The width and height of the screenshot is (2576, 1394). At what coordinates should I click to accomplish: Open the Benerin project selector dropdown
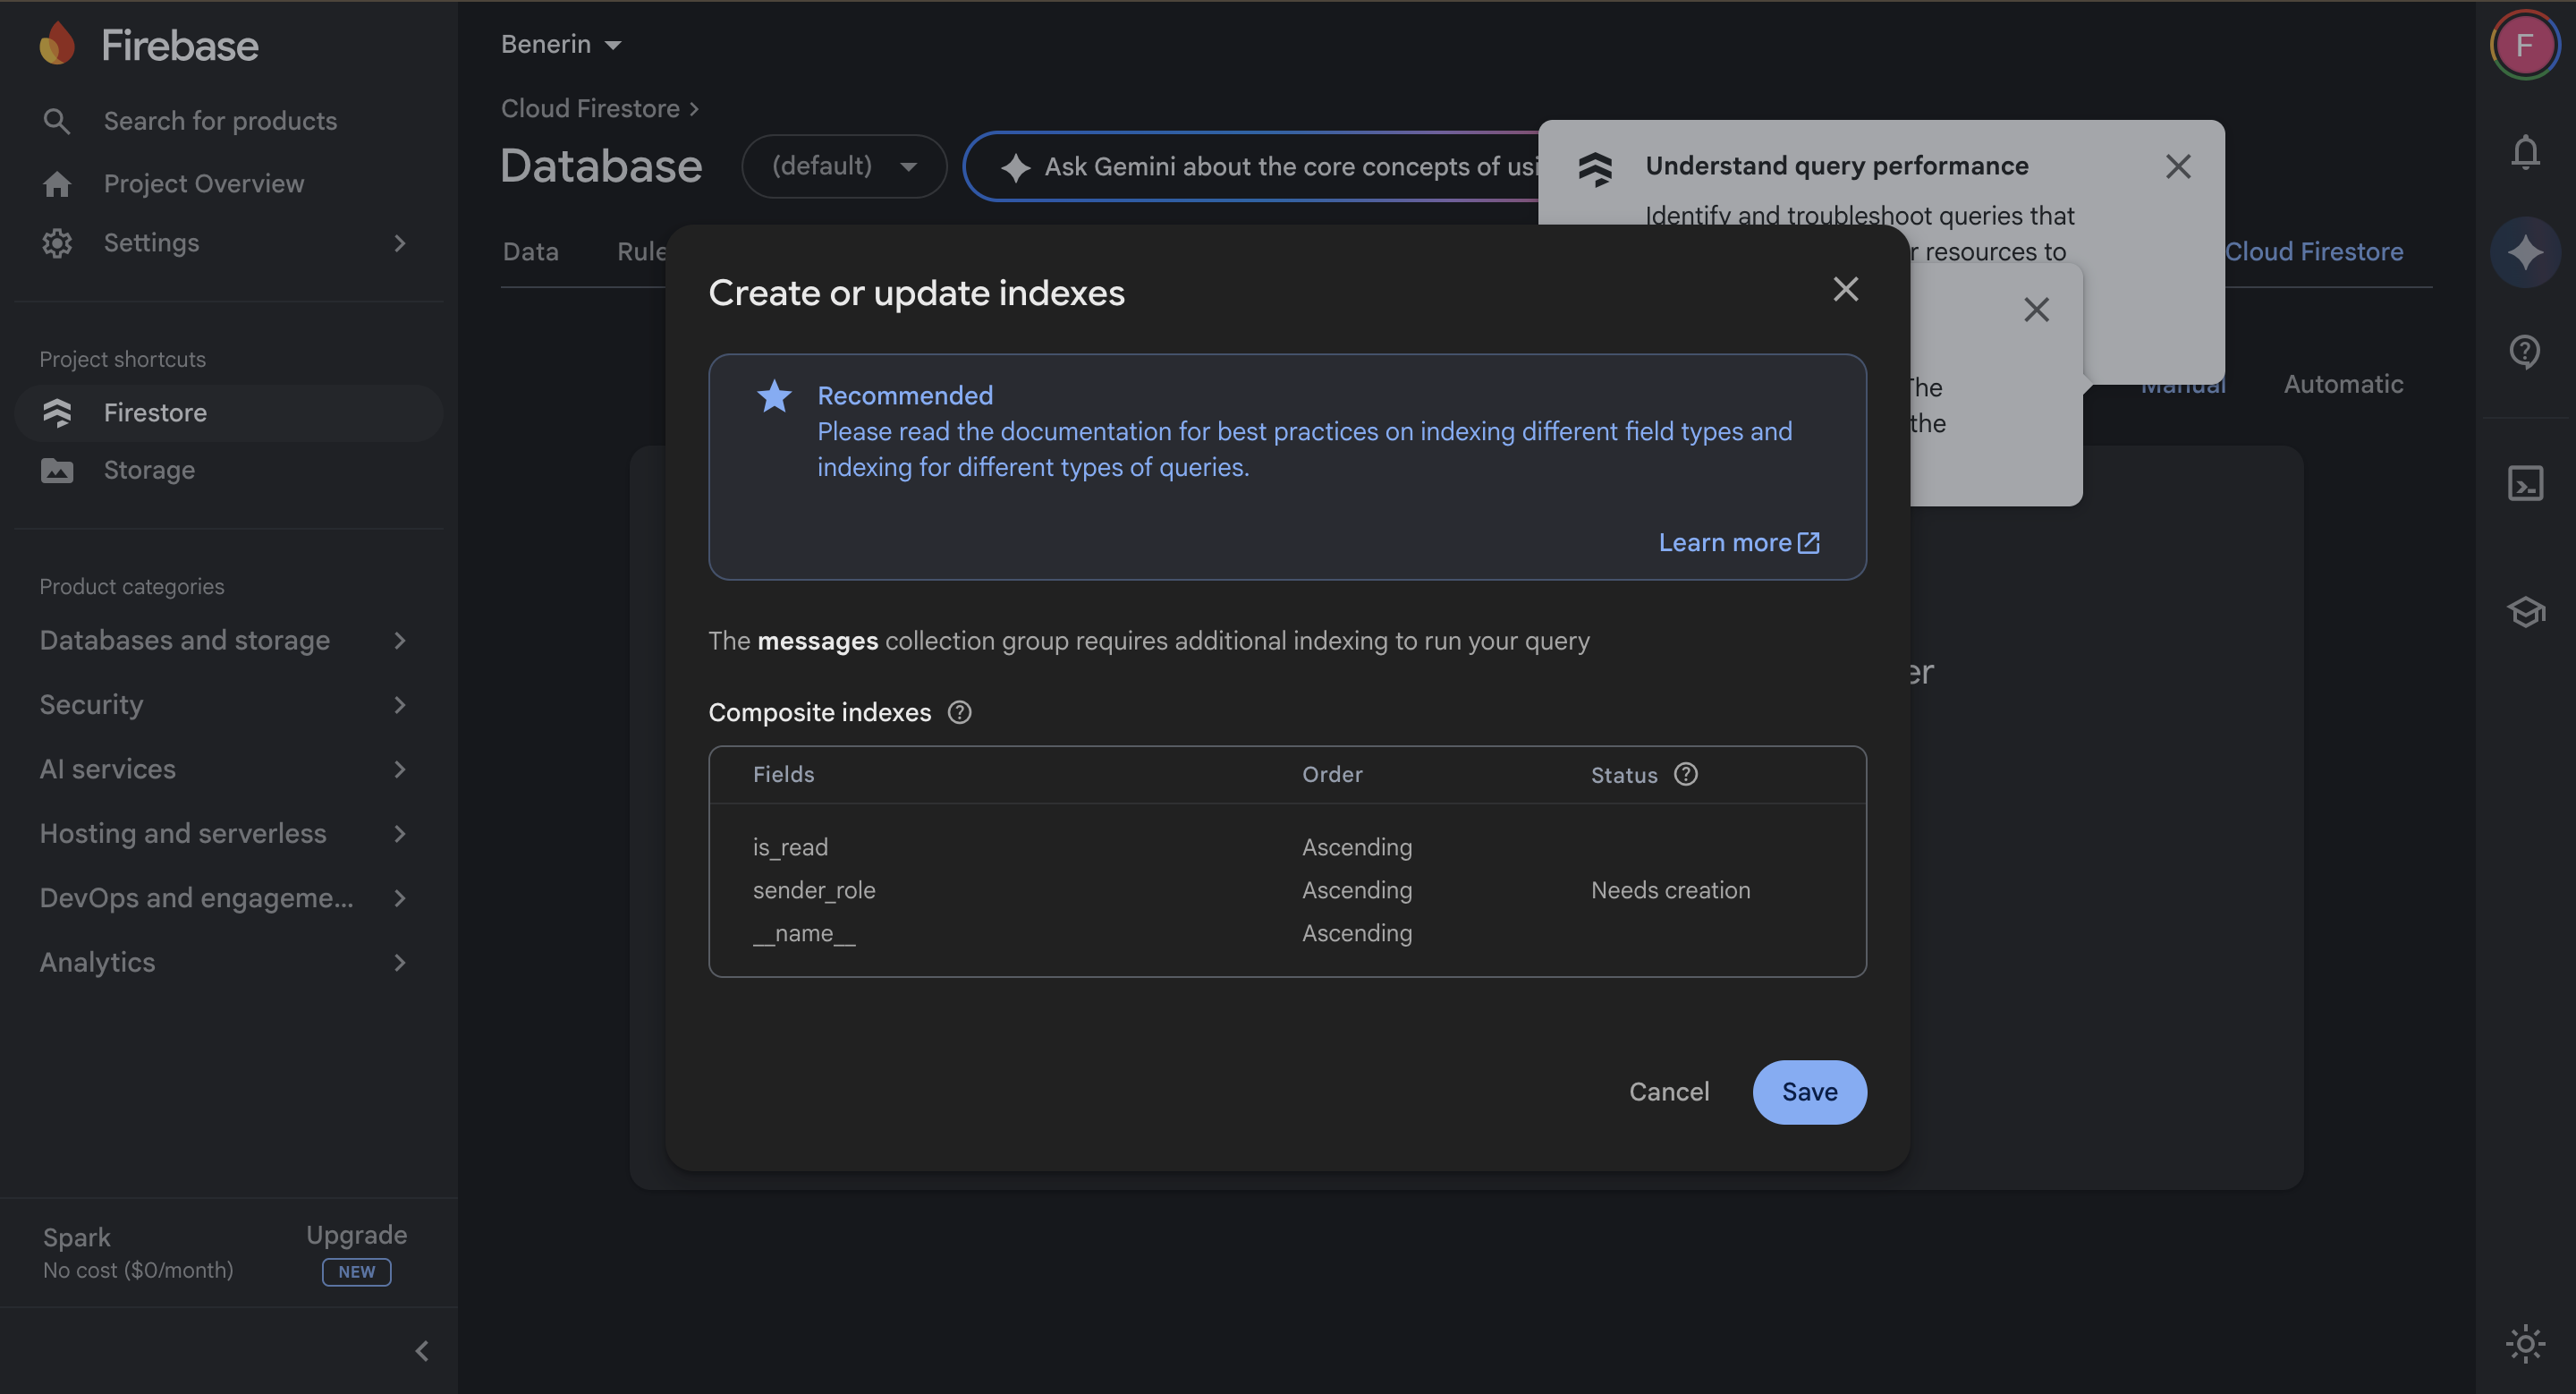[561, 44]
